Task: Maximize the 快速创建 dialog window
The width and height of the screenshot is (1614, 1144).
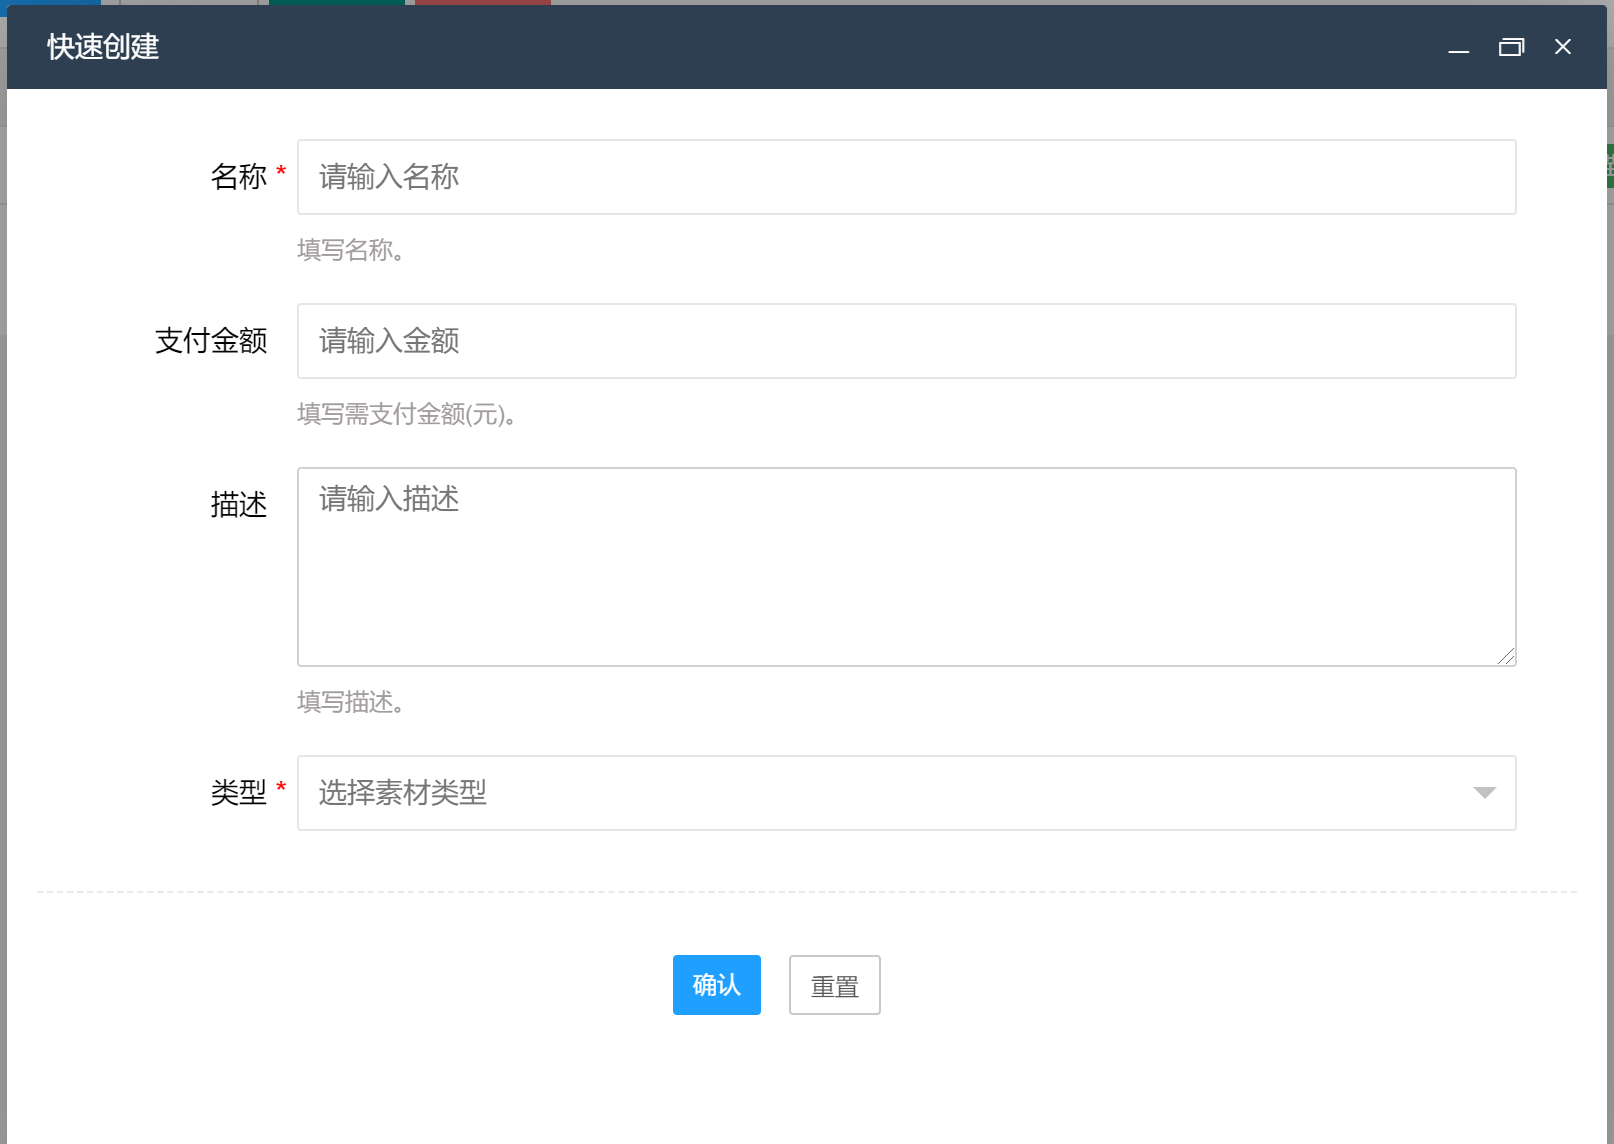Action: (x=1511, y=47)
